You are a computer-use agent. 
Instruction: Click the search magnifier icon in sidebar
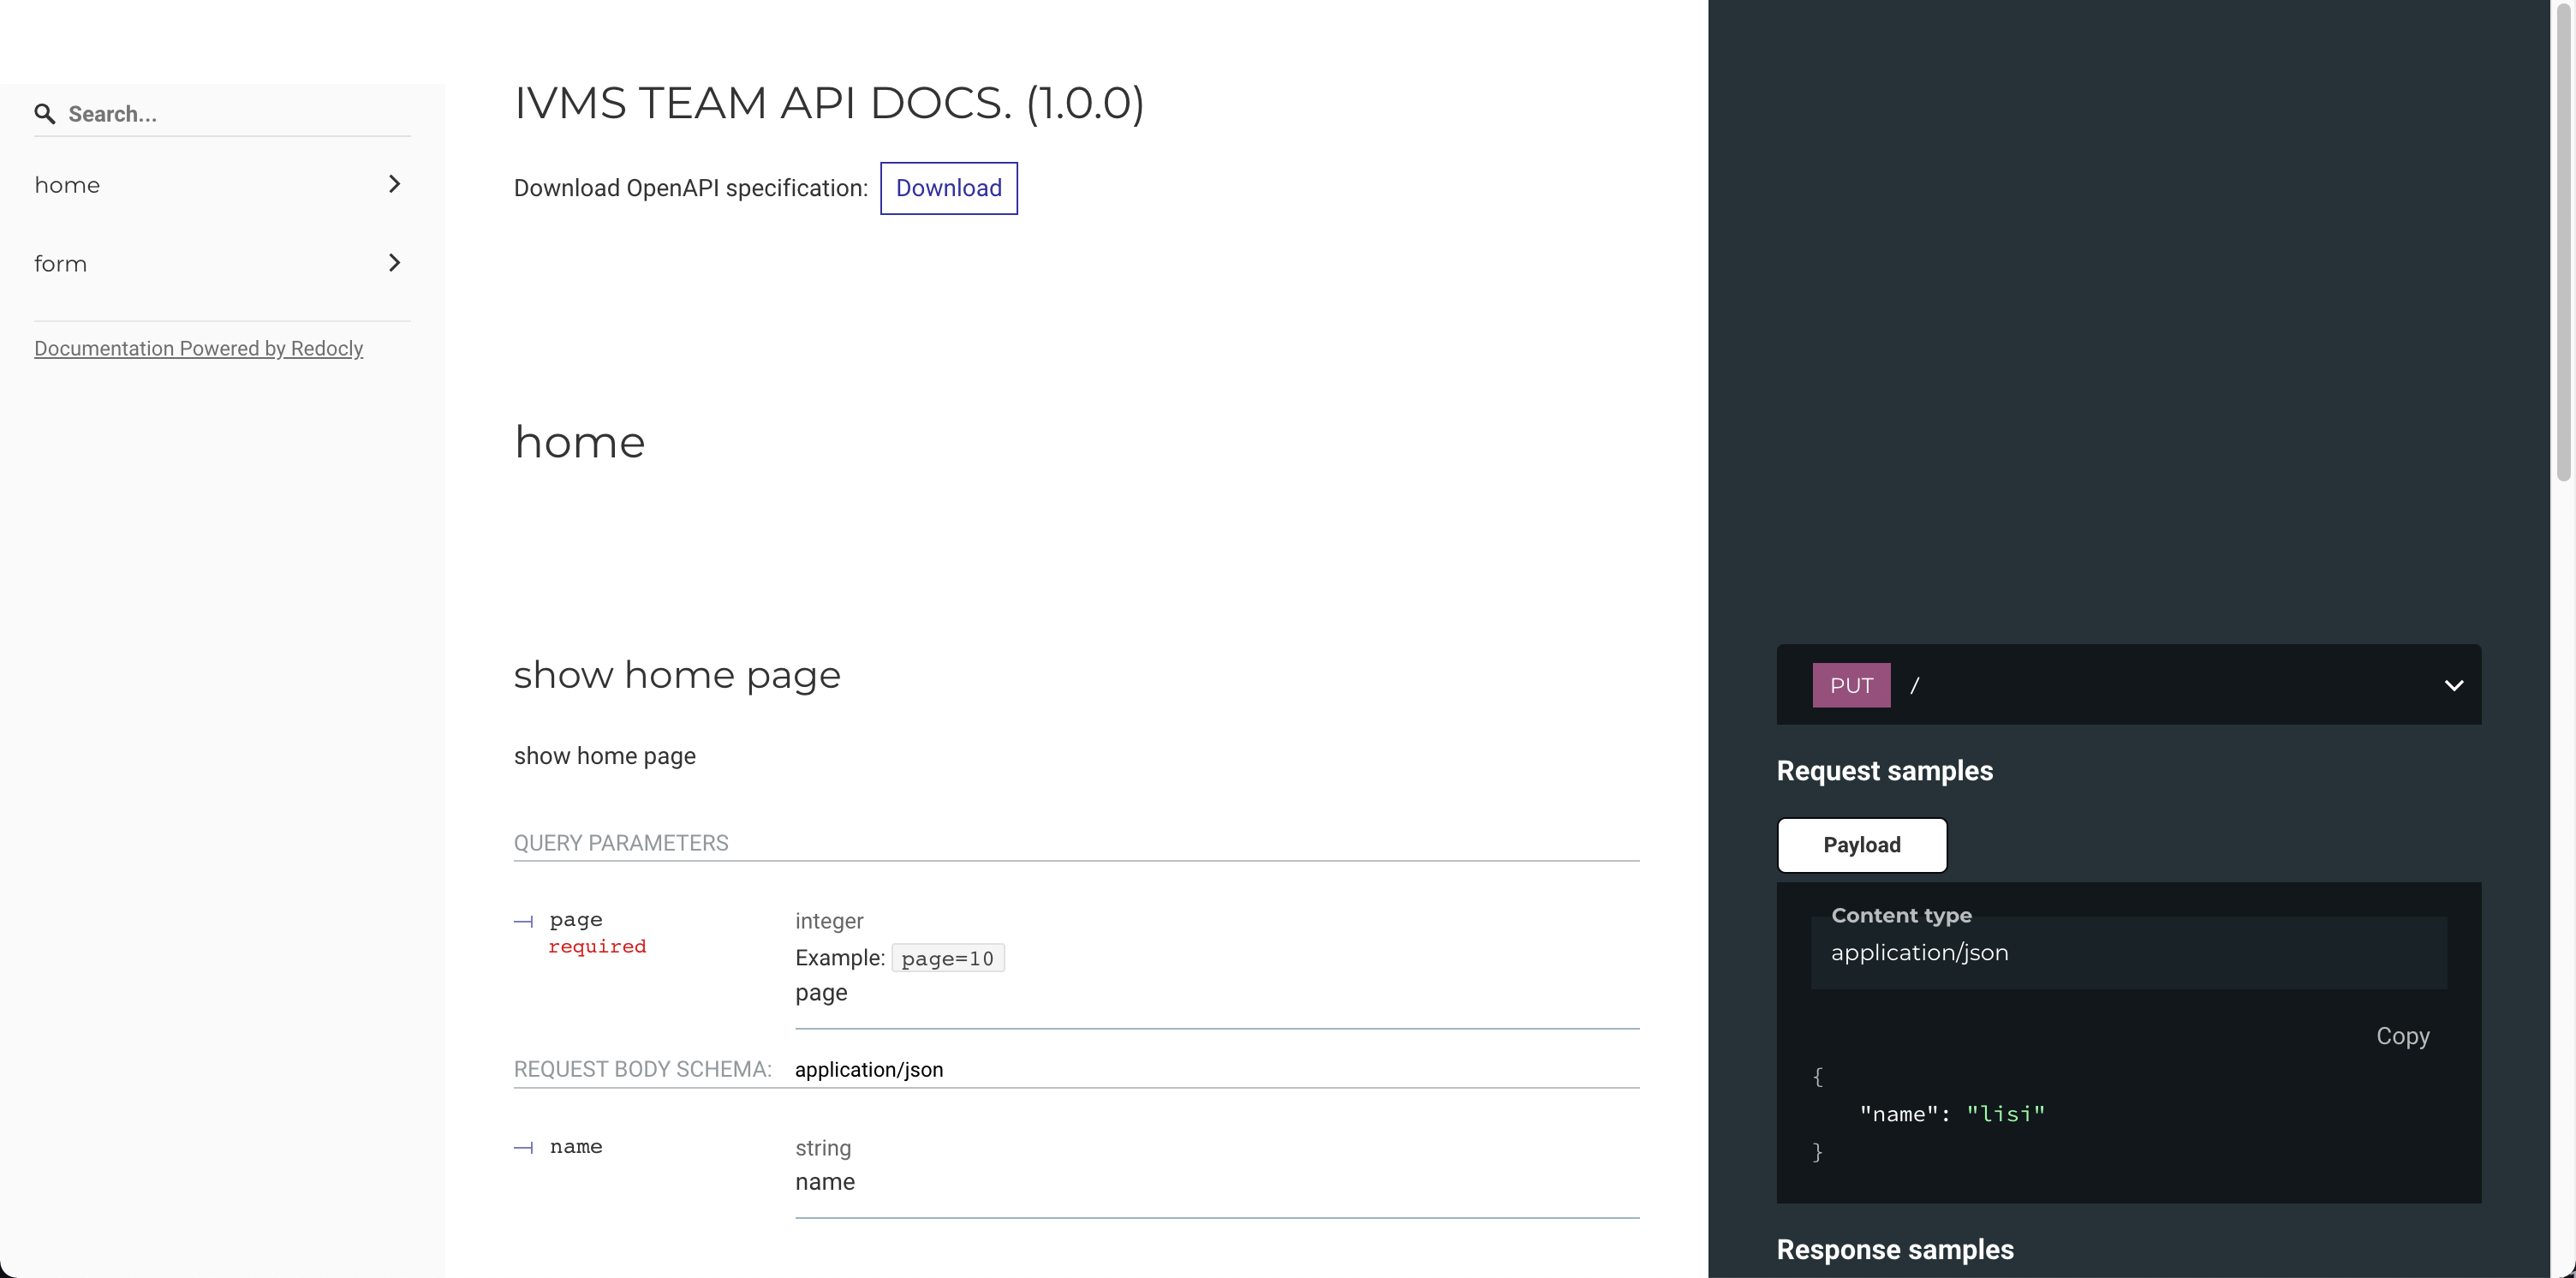(44, 114)
